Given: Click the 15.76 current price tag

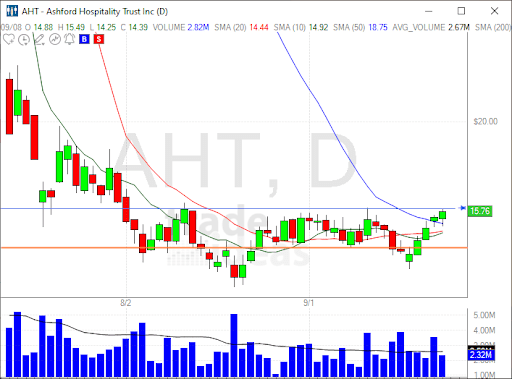Looking at the screenshot, I should (480, 211).
